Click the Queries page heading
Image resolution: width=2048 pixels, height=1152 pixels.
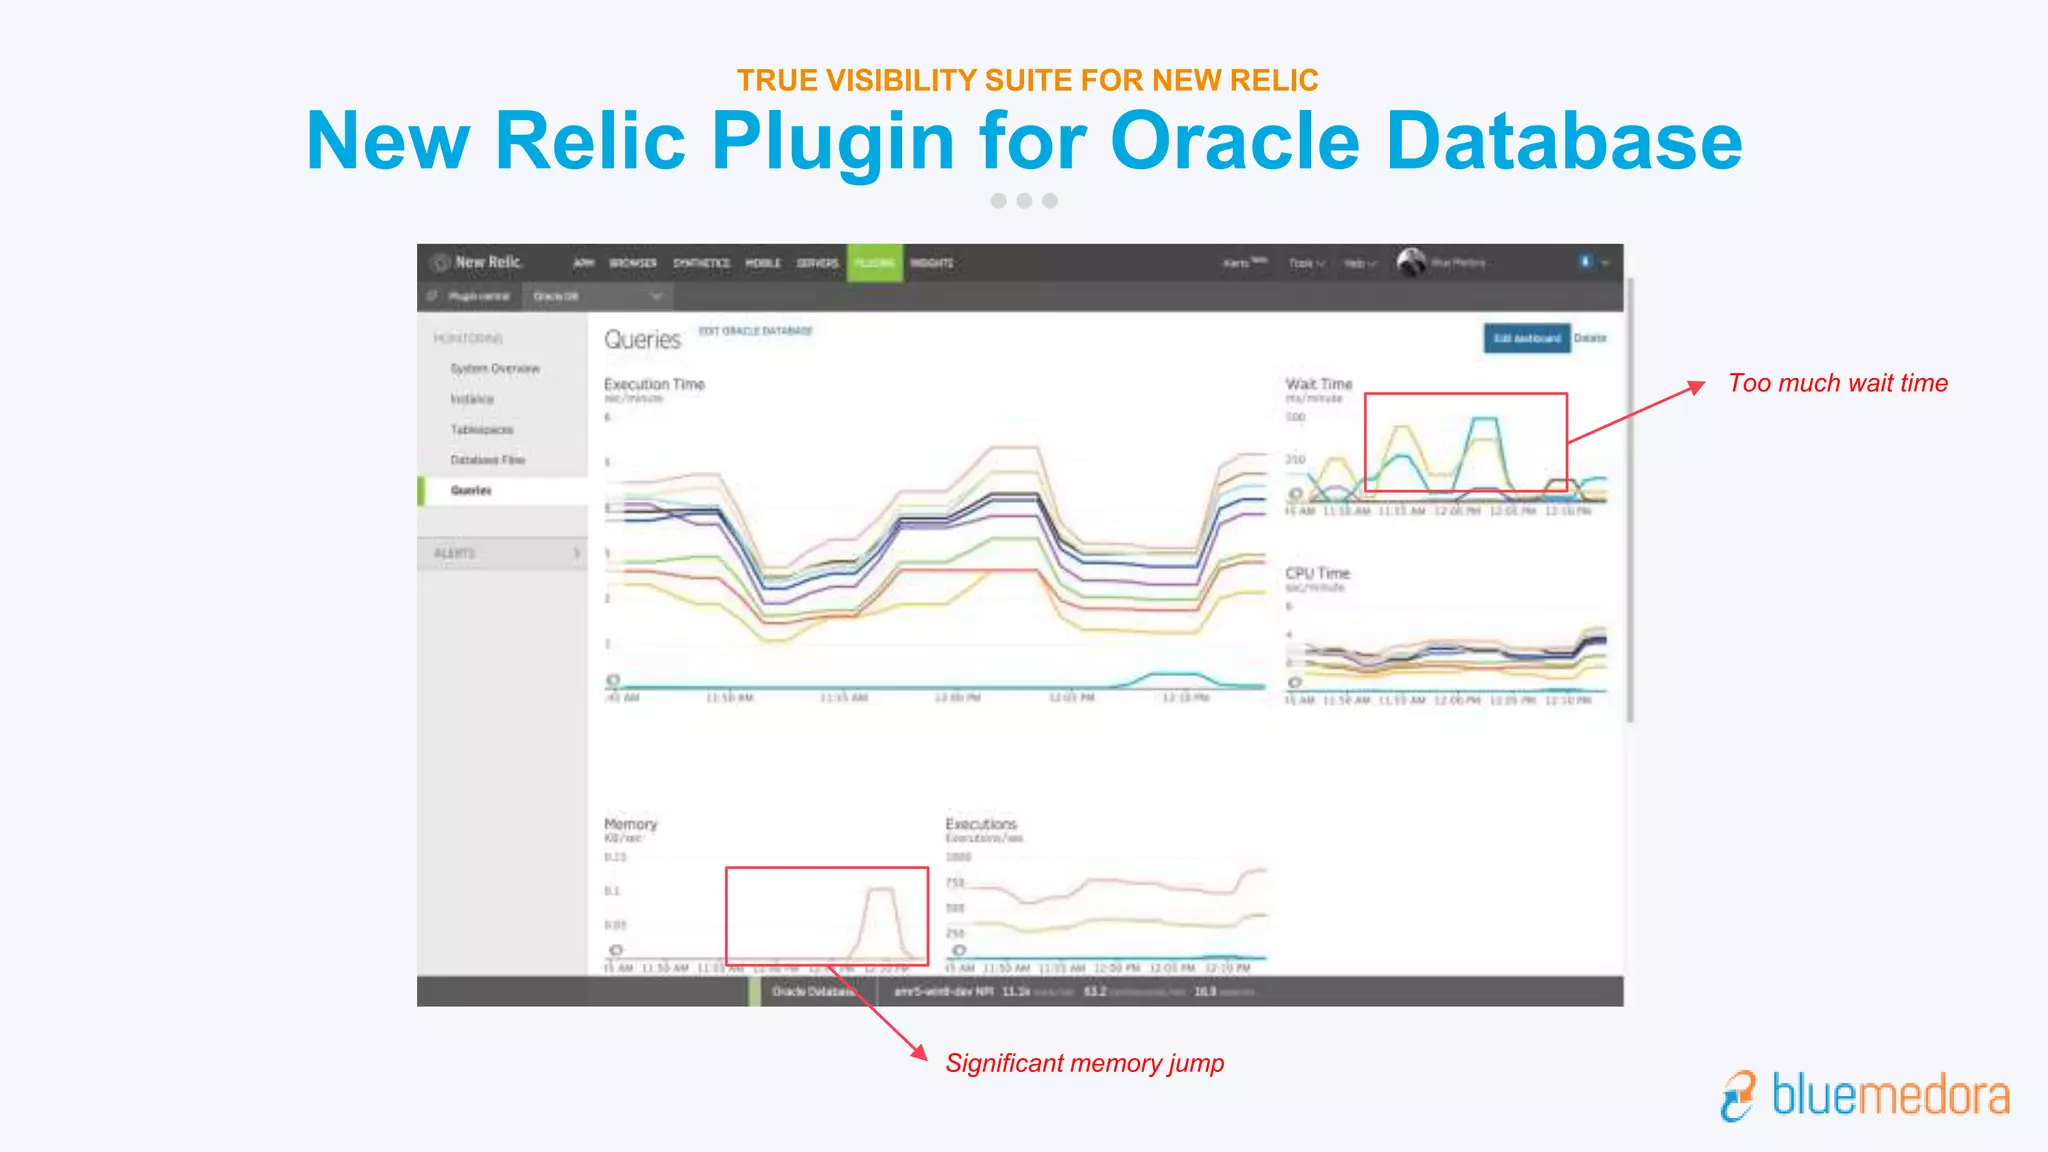[642, 340]
